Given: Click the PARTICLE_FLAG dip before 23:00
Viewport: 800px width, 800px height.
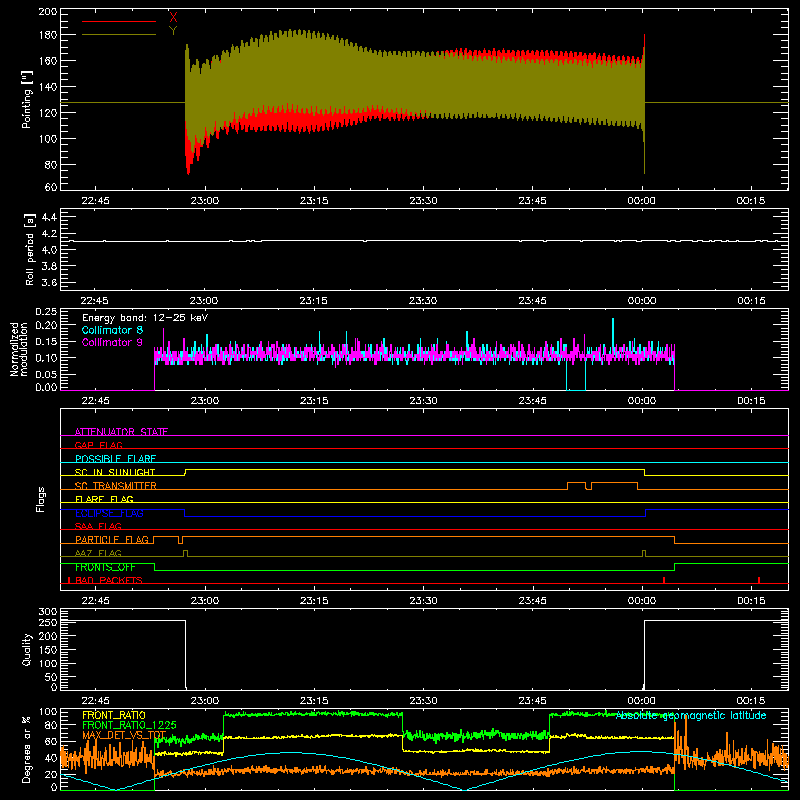Looking at the screenshot, I should pyautogui.click(x=180, y=540).
